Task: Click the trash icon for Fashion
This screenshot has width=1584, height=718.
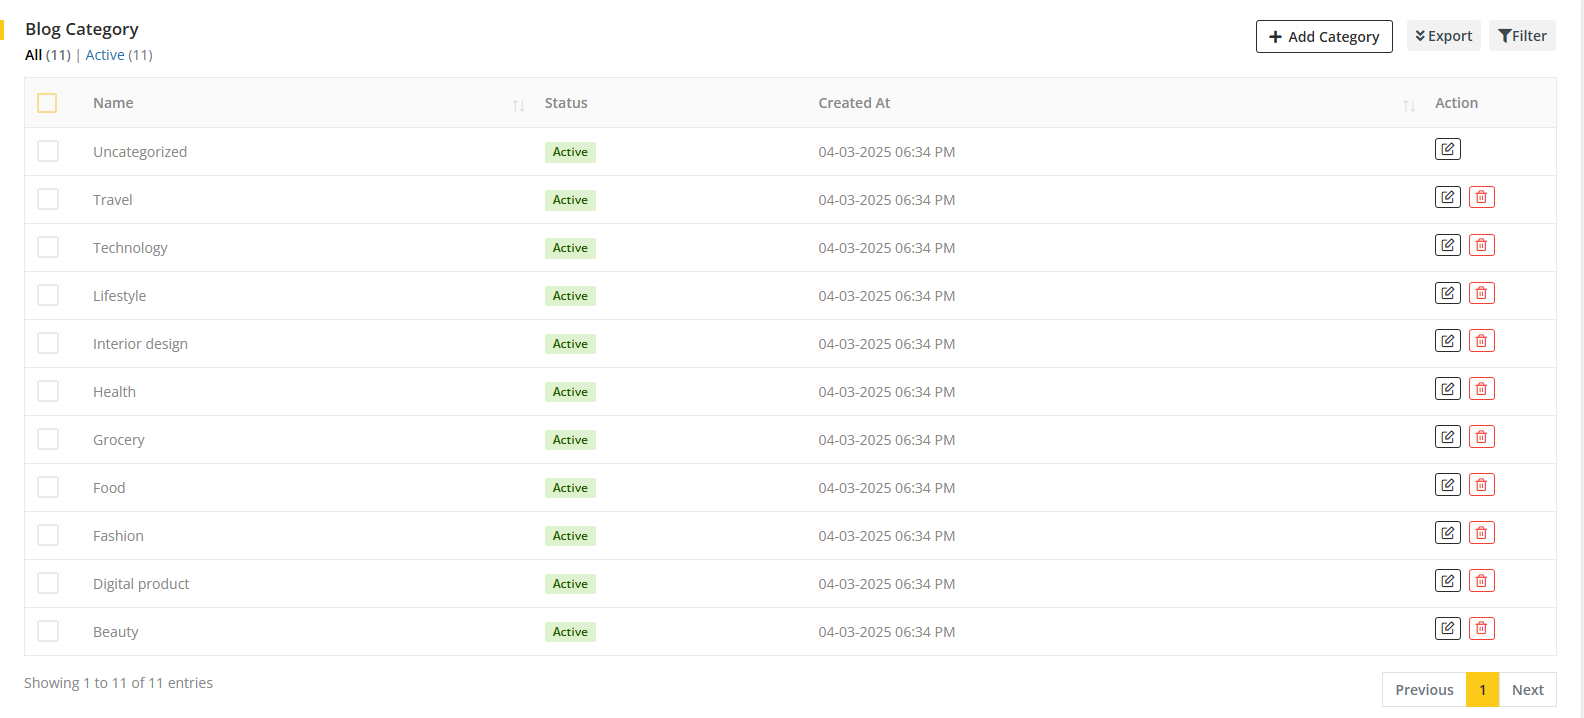Action: (x=1481, y=533)
